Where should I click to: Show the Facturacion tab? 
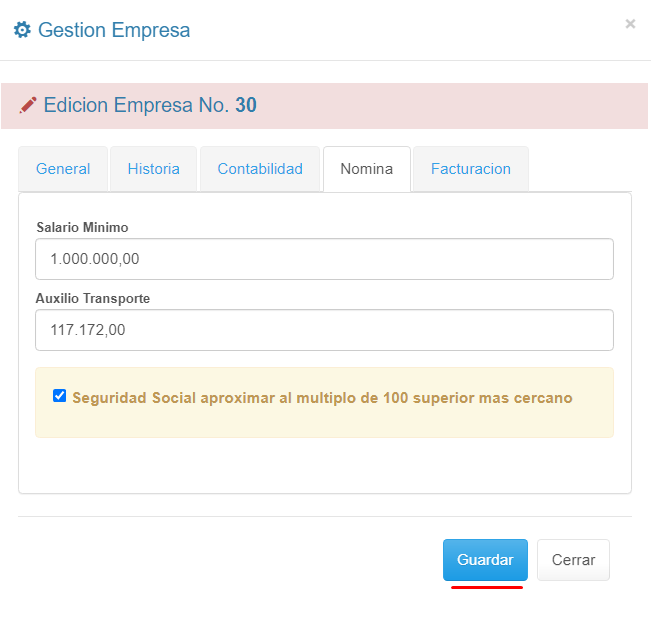point(471,169)
